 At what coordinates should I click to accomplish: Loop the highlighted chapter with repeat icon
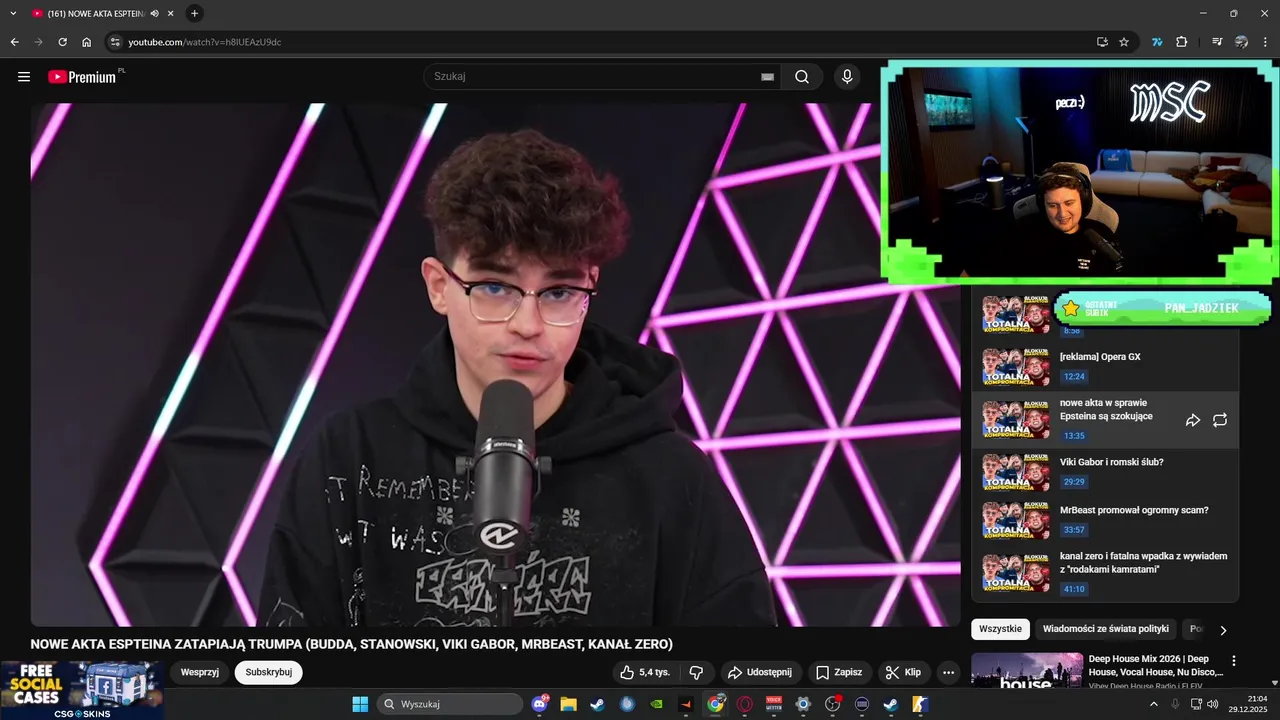coord(1220,421)
